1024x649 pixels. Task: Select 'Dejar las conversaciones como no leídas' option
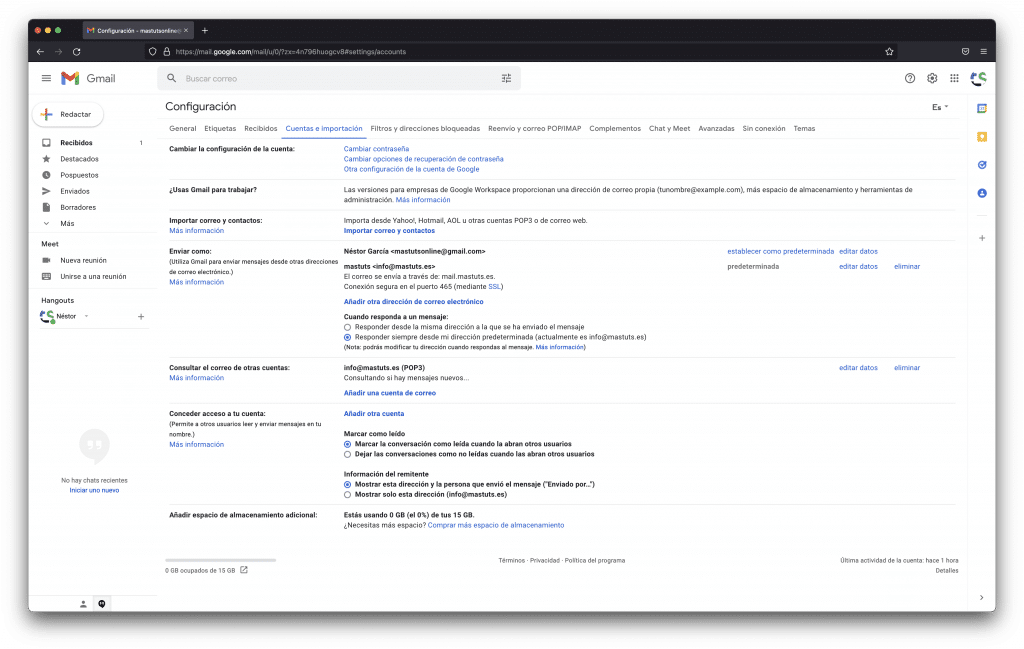pos(348,454)
